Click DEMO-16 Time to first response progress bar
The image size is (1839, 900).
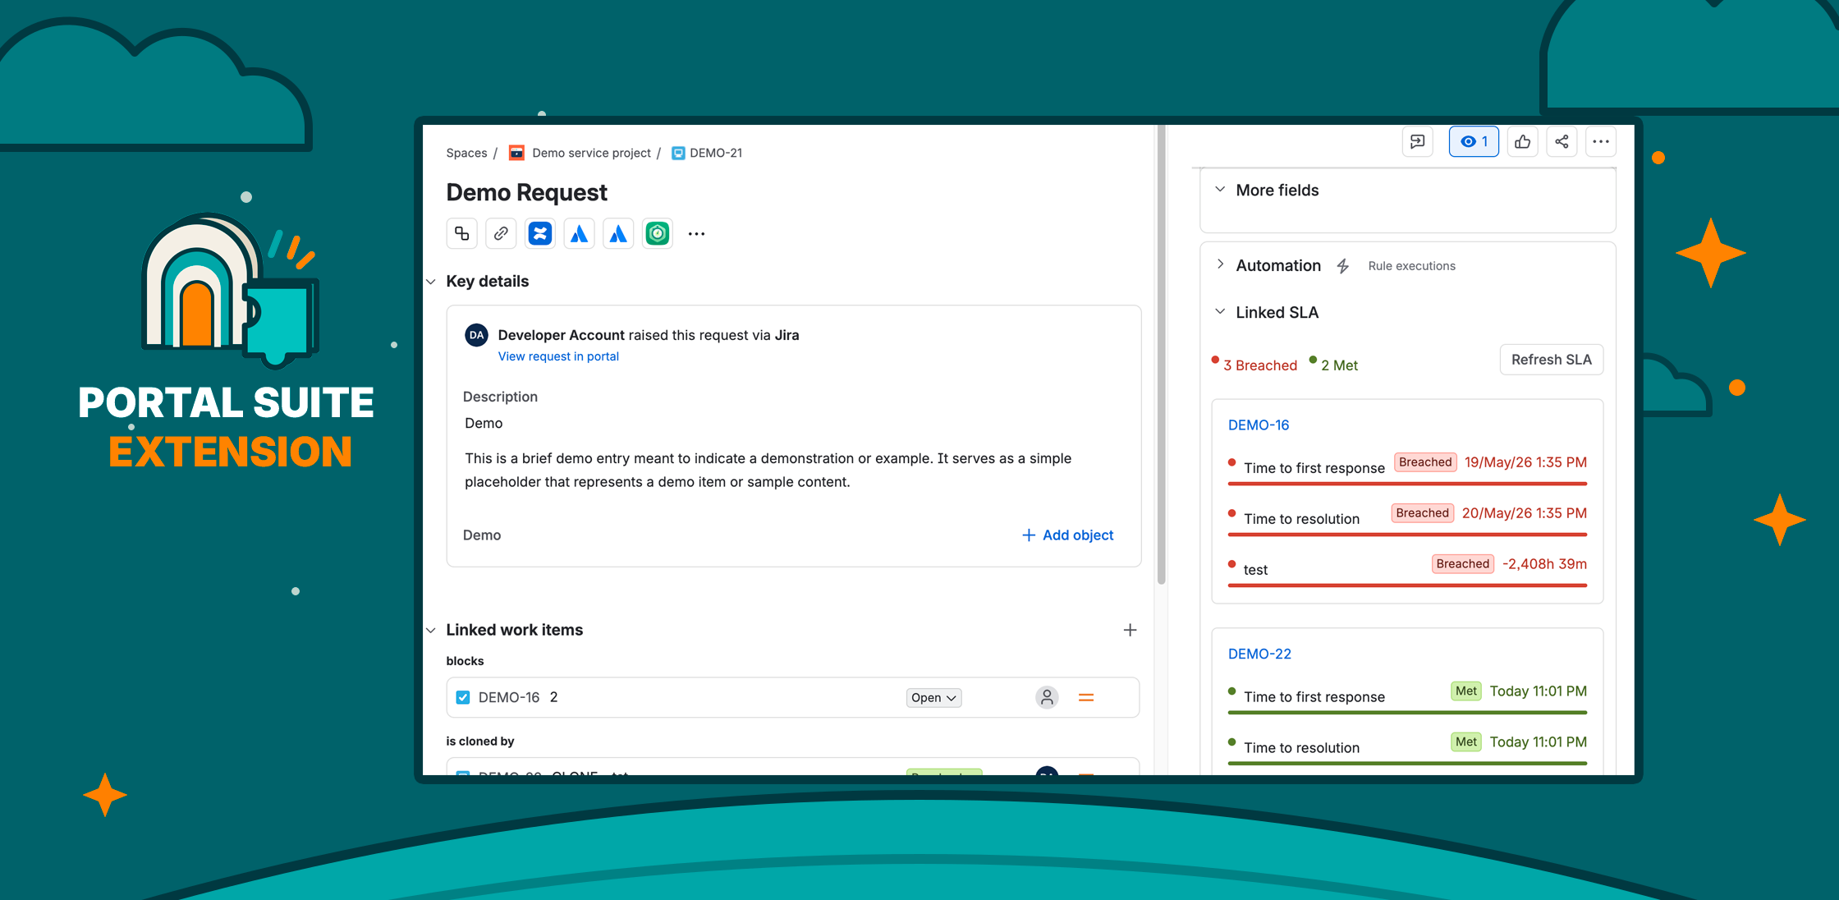point(1407,484)
